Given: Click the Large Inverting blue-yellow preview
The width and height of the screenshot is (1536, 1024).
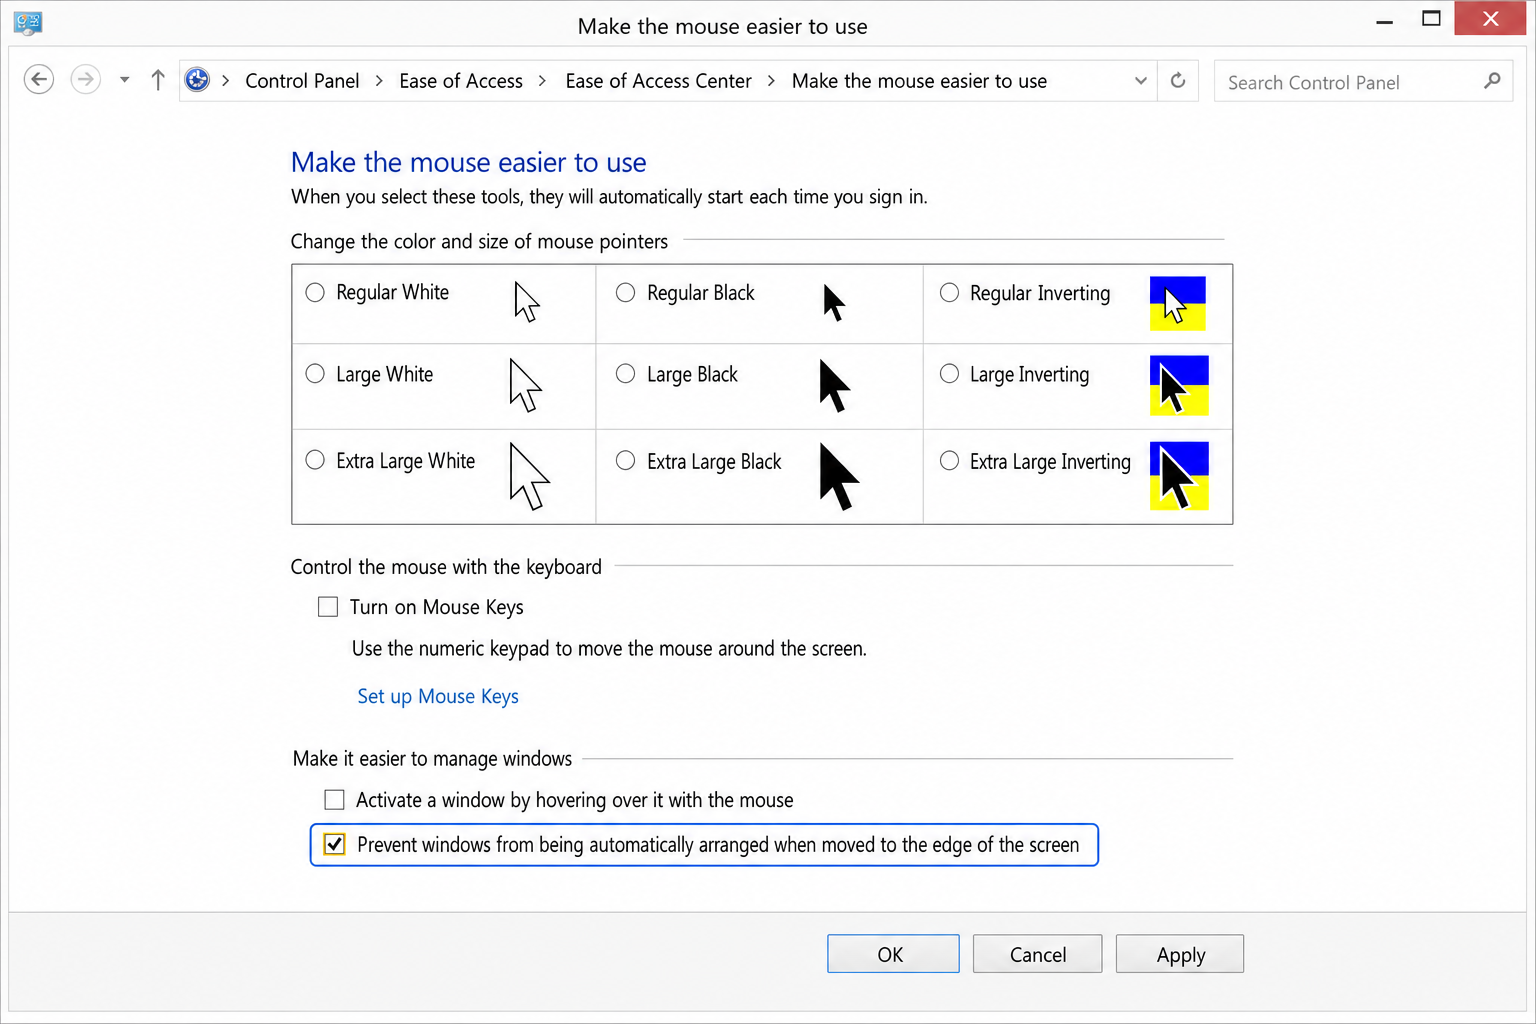Looking at the screenshot, I should pyautogui.click(x=1179, y=385).
